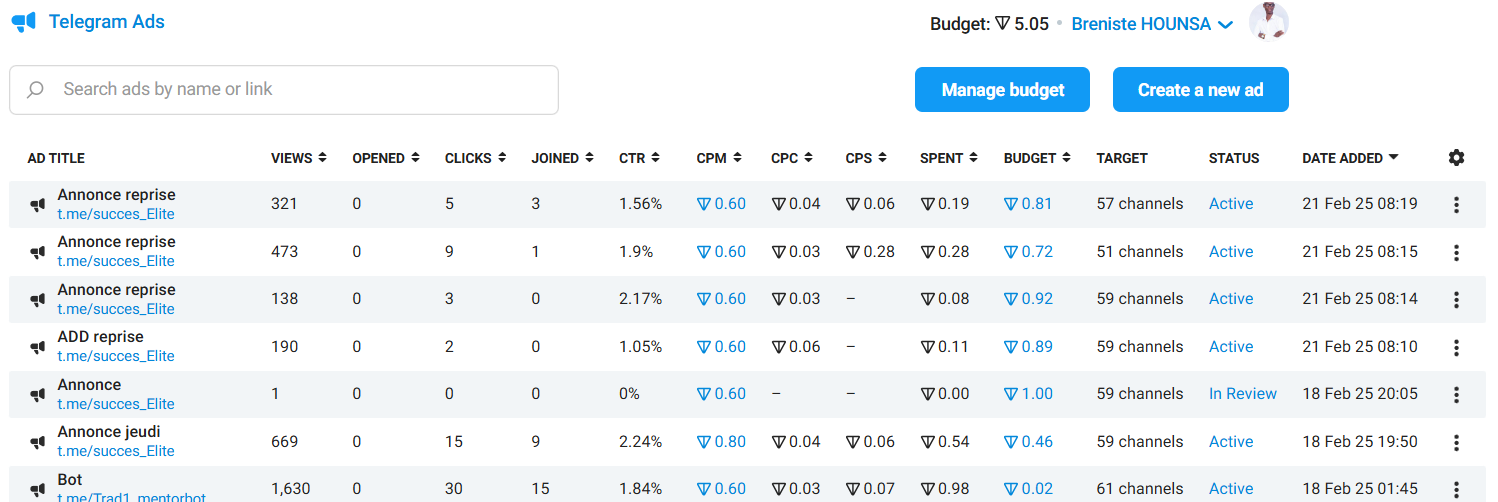The height and width of the screenshot is (502, 1498).
Task: Sort table by DATE ADDED column
Action: click(x=1350, y=158)
